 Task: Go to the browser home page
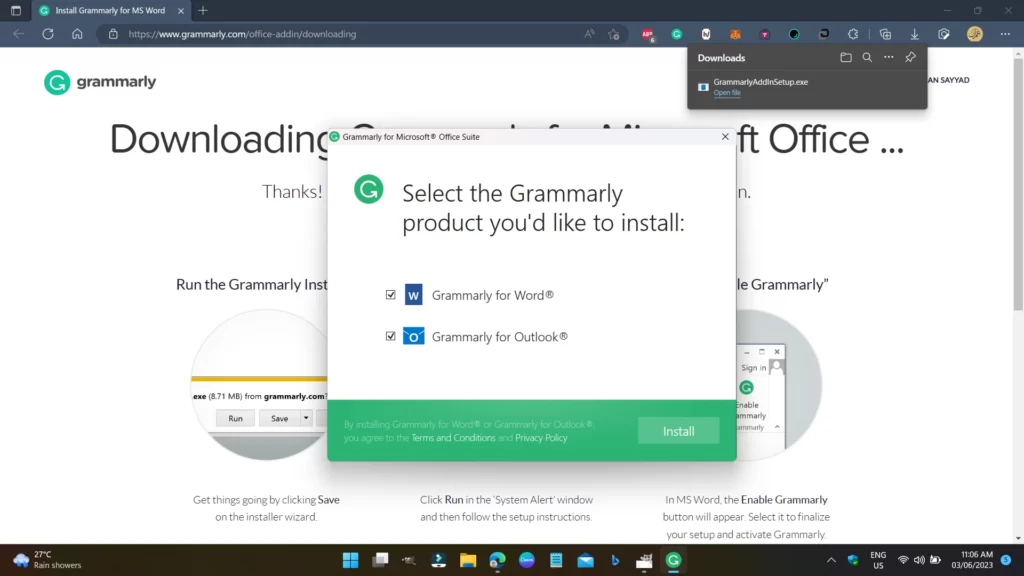tap(77, 34)
